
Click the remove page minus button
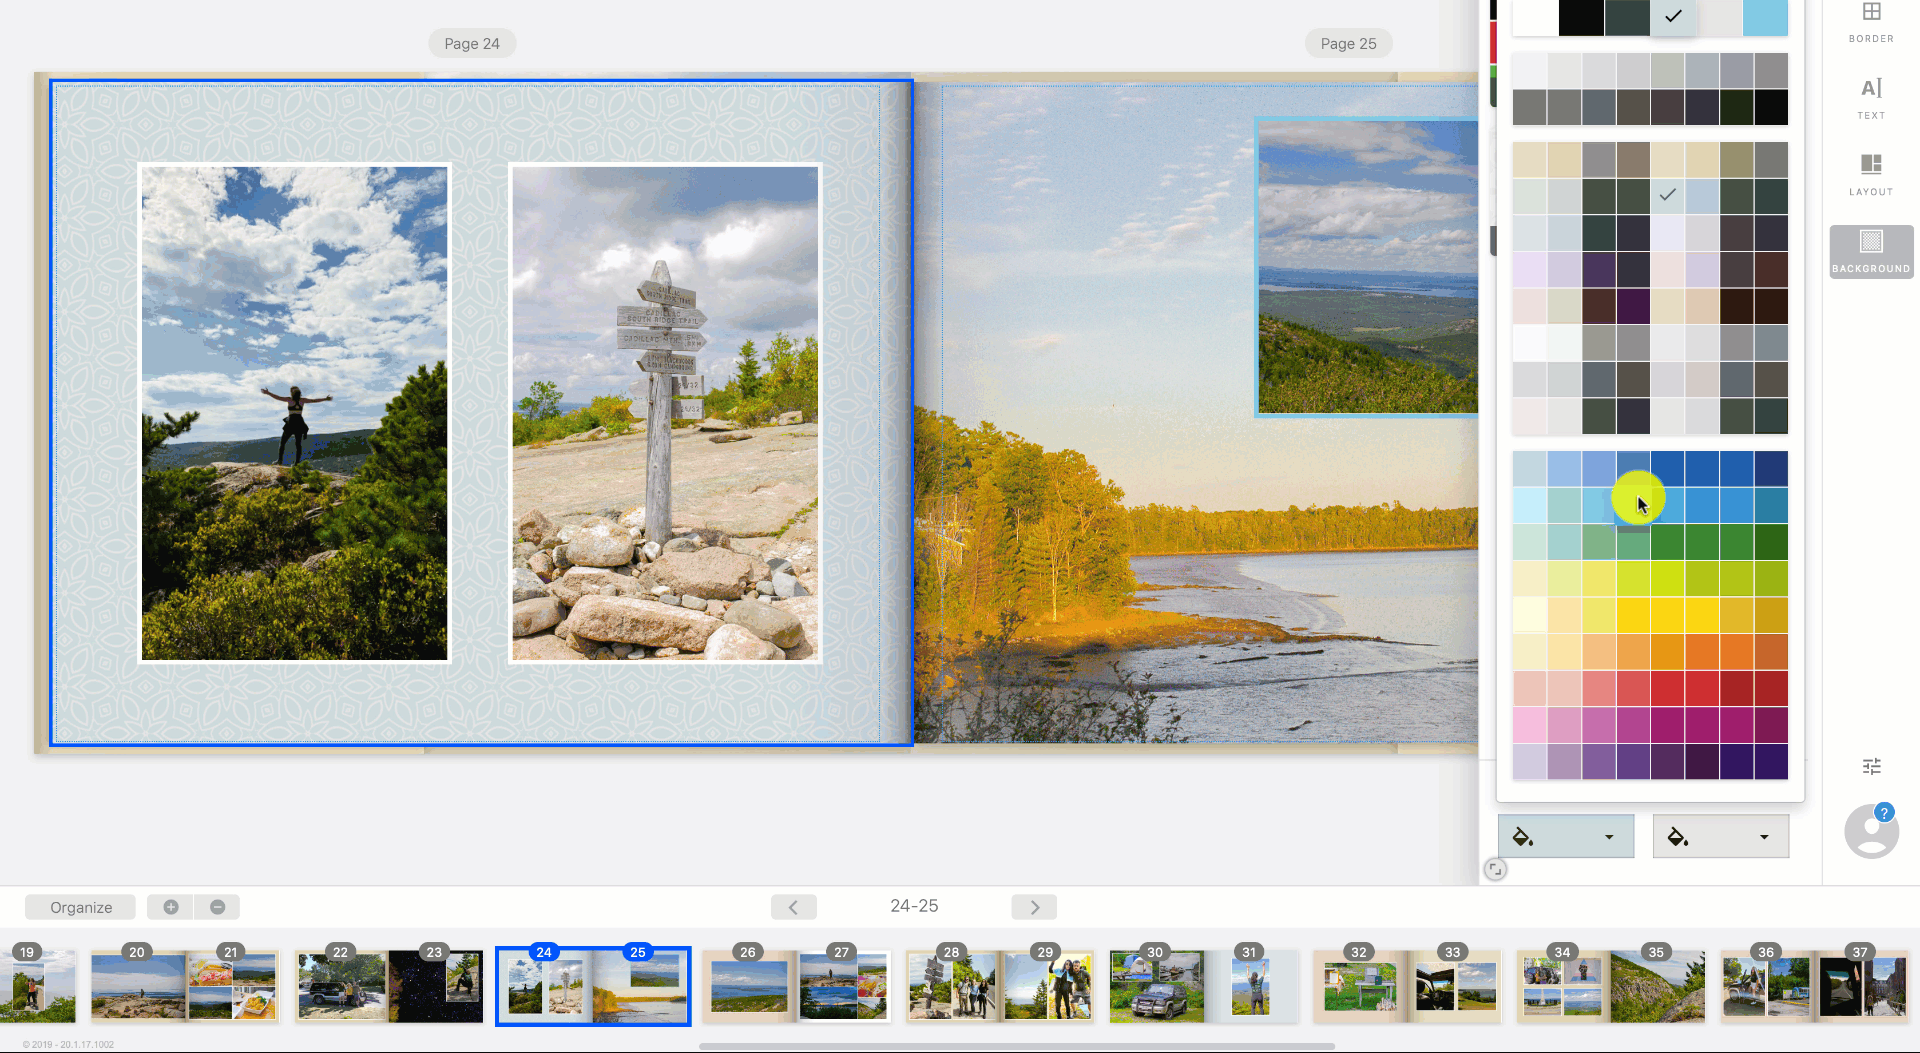[217, 907]
